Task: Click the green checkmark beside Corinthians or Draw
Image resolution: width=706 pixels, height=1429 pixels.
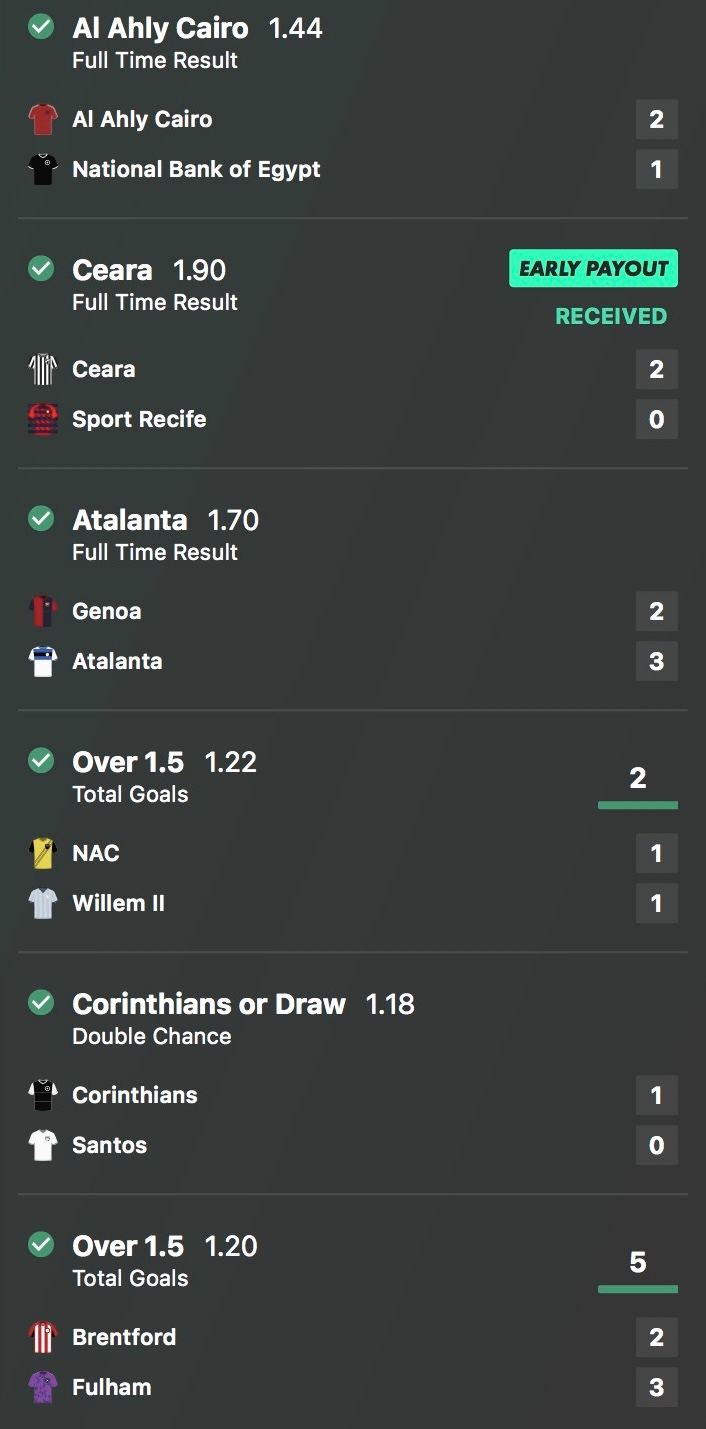Action: [41, 1003]
